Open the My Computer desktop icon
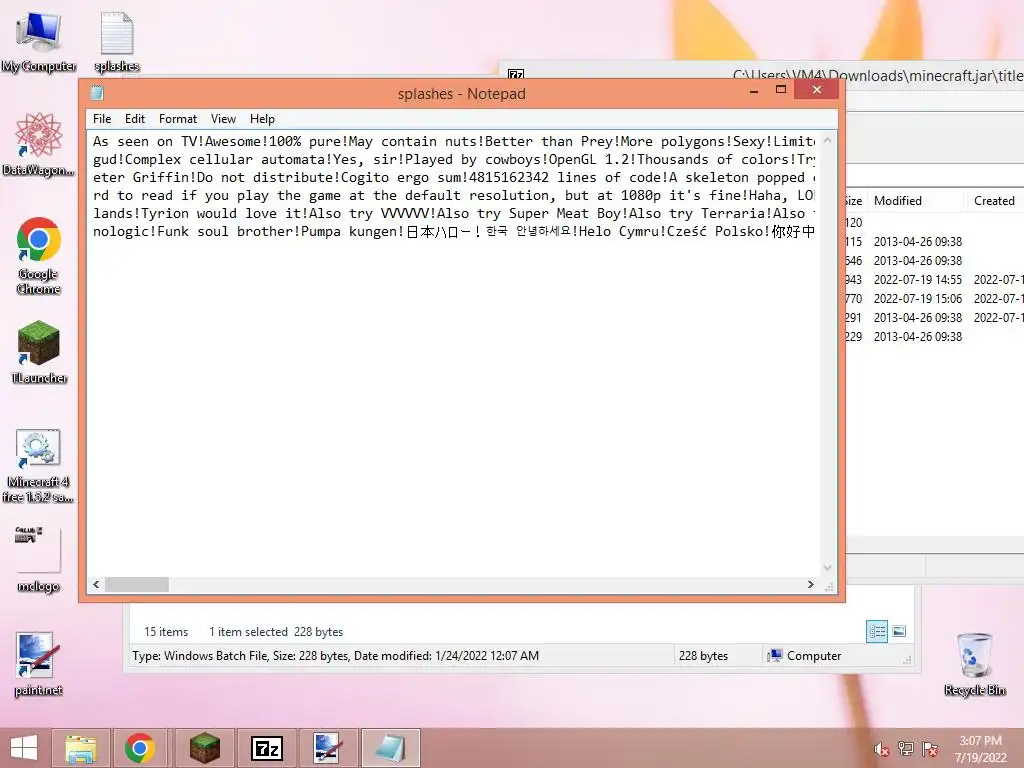This screenshot has width=1024, height=768. (x=39, y=41)
